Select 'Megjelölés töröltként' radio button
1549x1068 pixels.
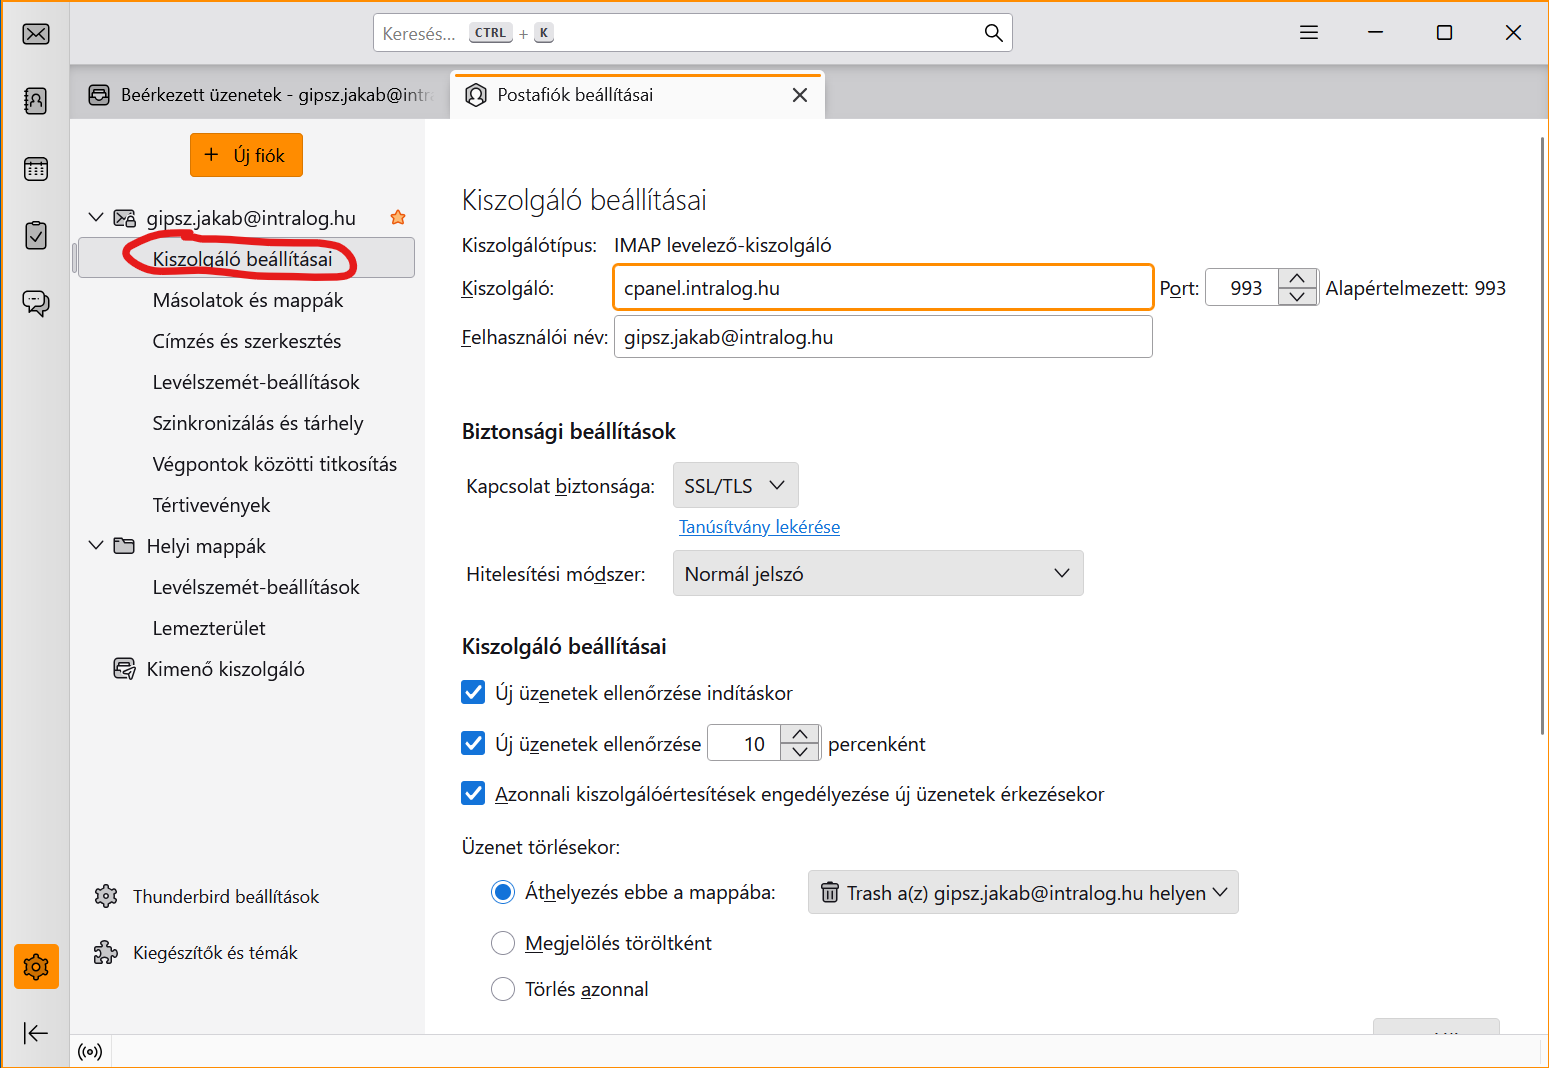click(503, 943)
